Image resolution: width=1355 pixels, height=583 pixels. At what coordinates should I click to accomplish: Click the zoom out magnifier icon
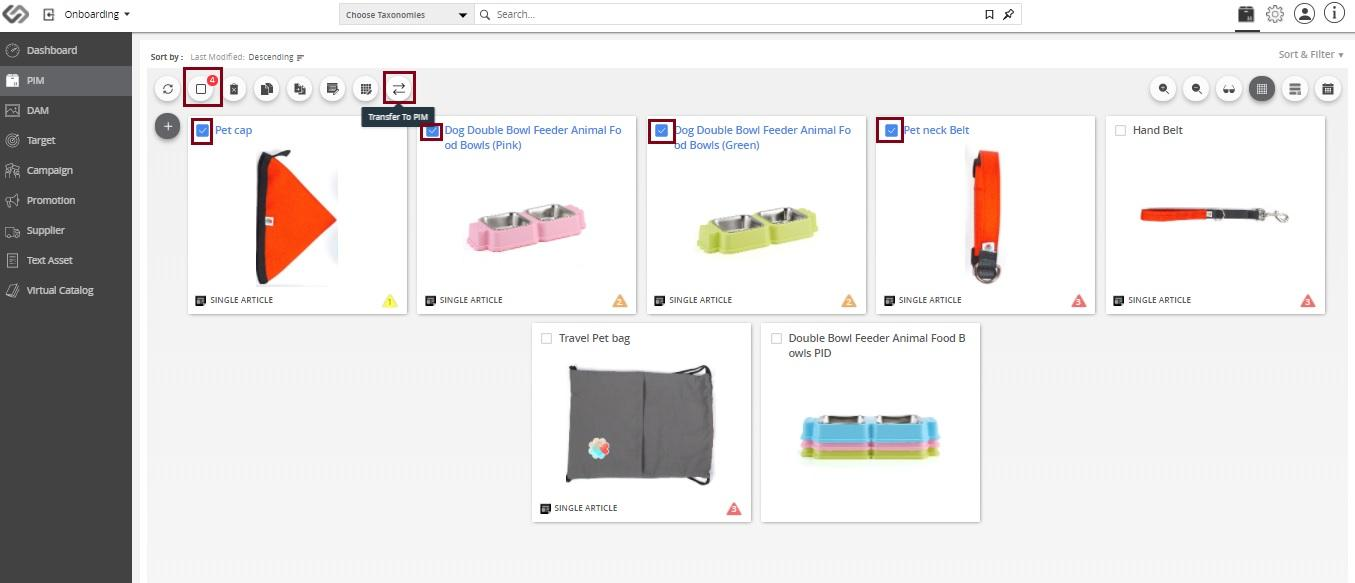point(1197,89)
